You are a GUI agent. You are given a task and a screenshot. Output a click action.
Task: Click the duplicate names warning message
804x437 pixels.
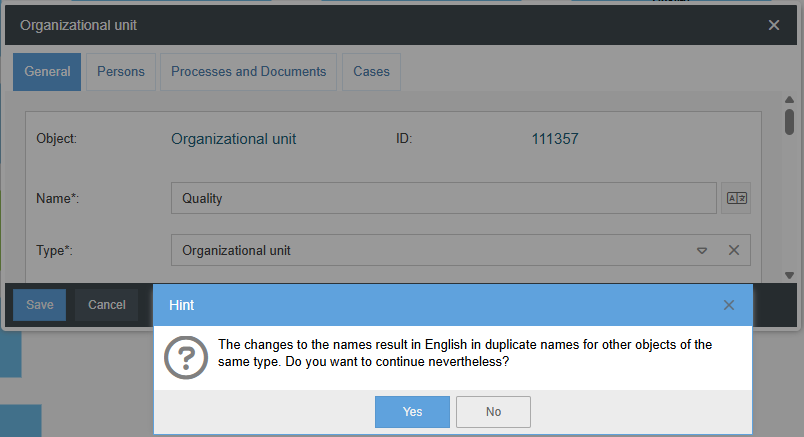coord(465,353)
